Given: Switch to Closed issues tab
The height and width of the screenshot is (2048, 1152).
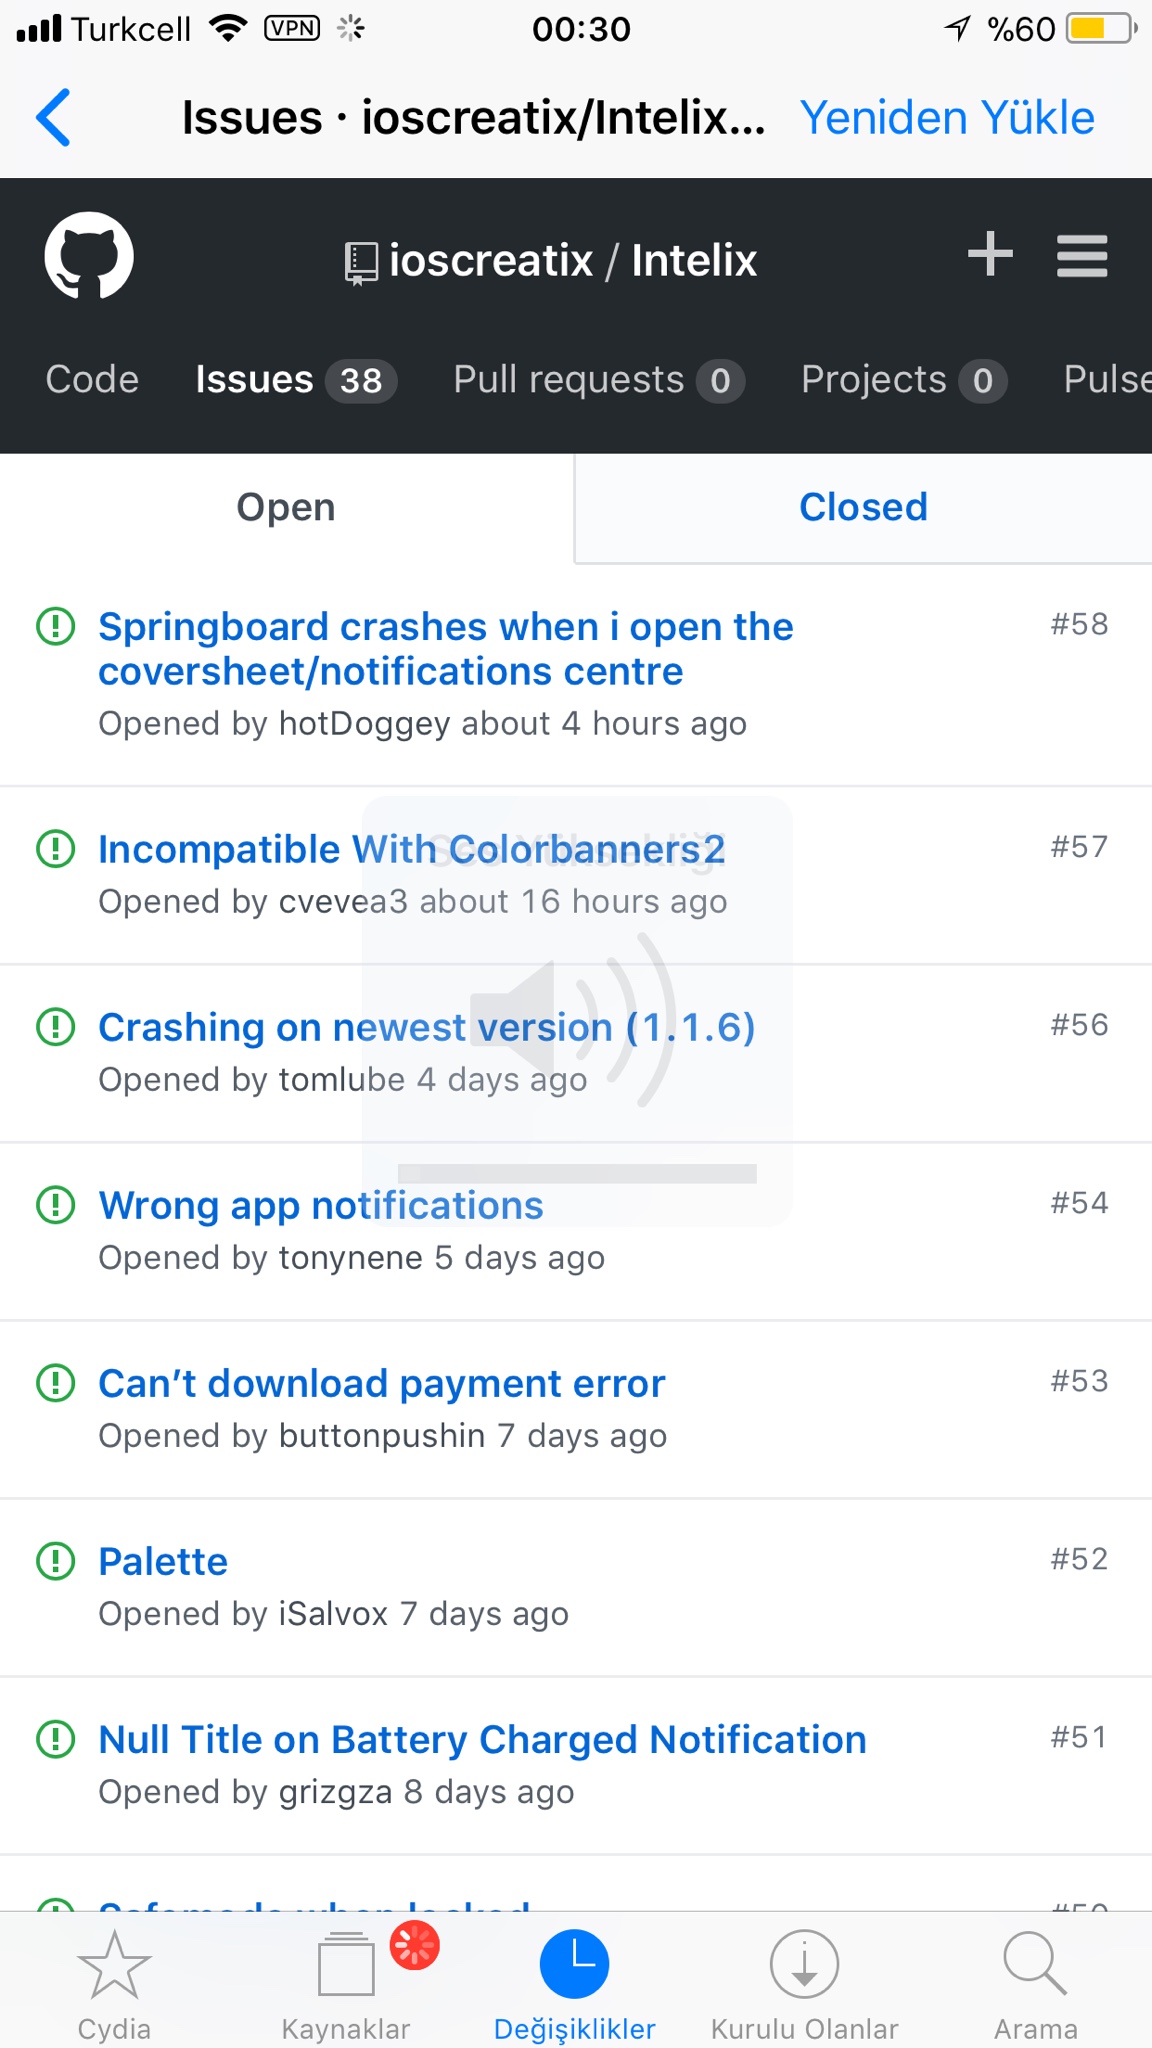Looking at the screenshot, I should point(863,507).
